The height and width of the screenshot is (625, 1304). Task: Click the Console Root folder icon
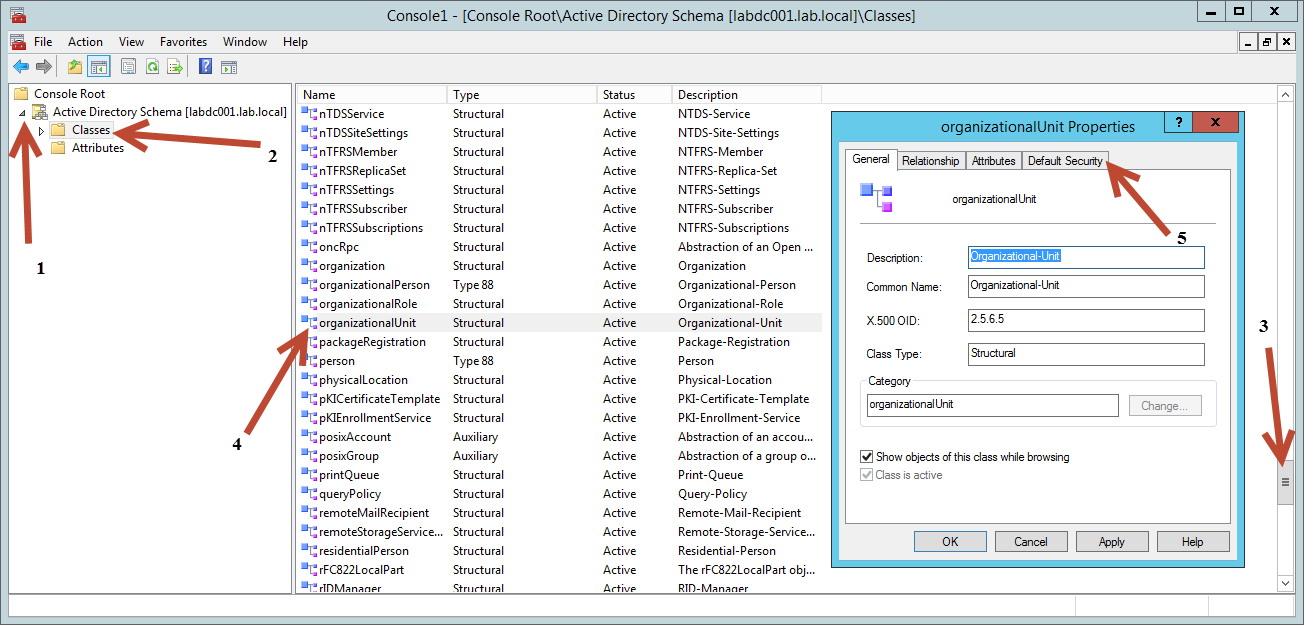tap(21, 94)
